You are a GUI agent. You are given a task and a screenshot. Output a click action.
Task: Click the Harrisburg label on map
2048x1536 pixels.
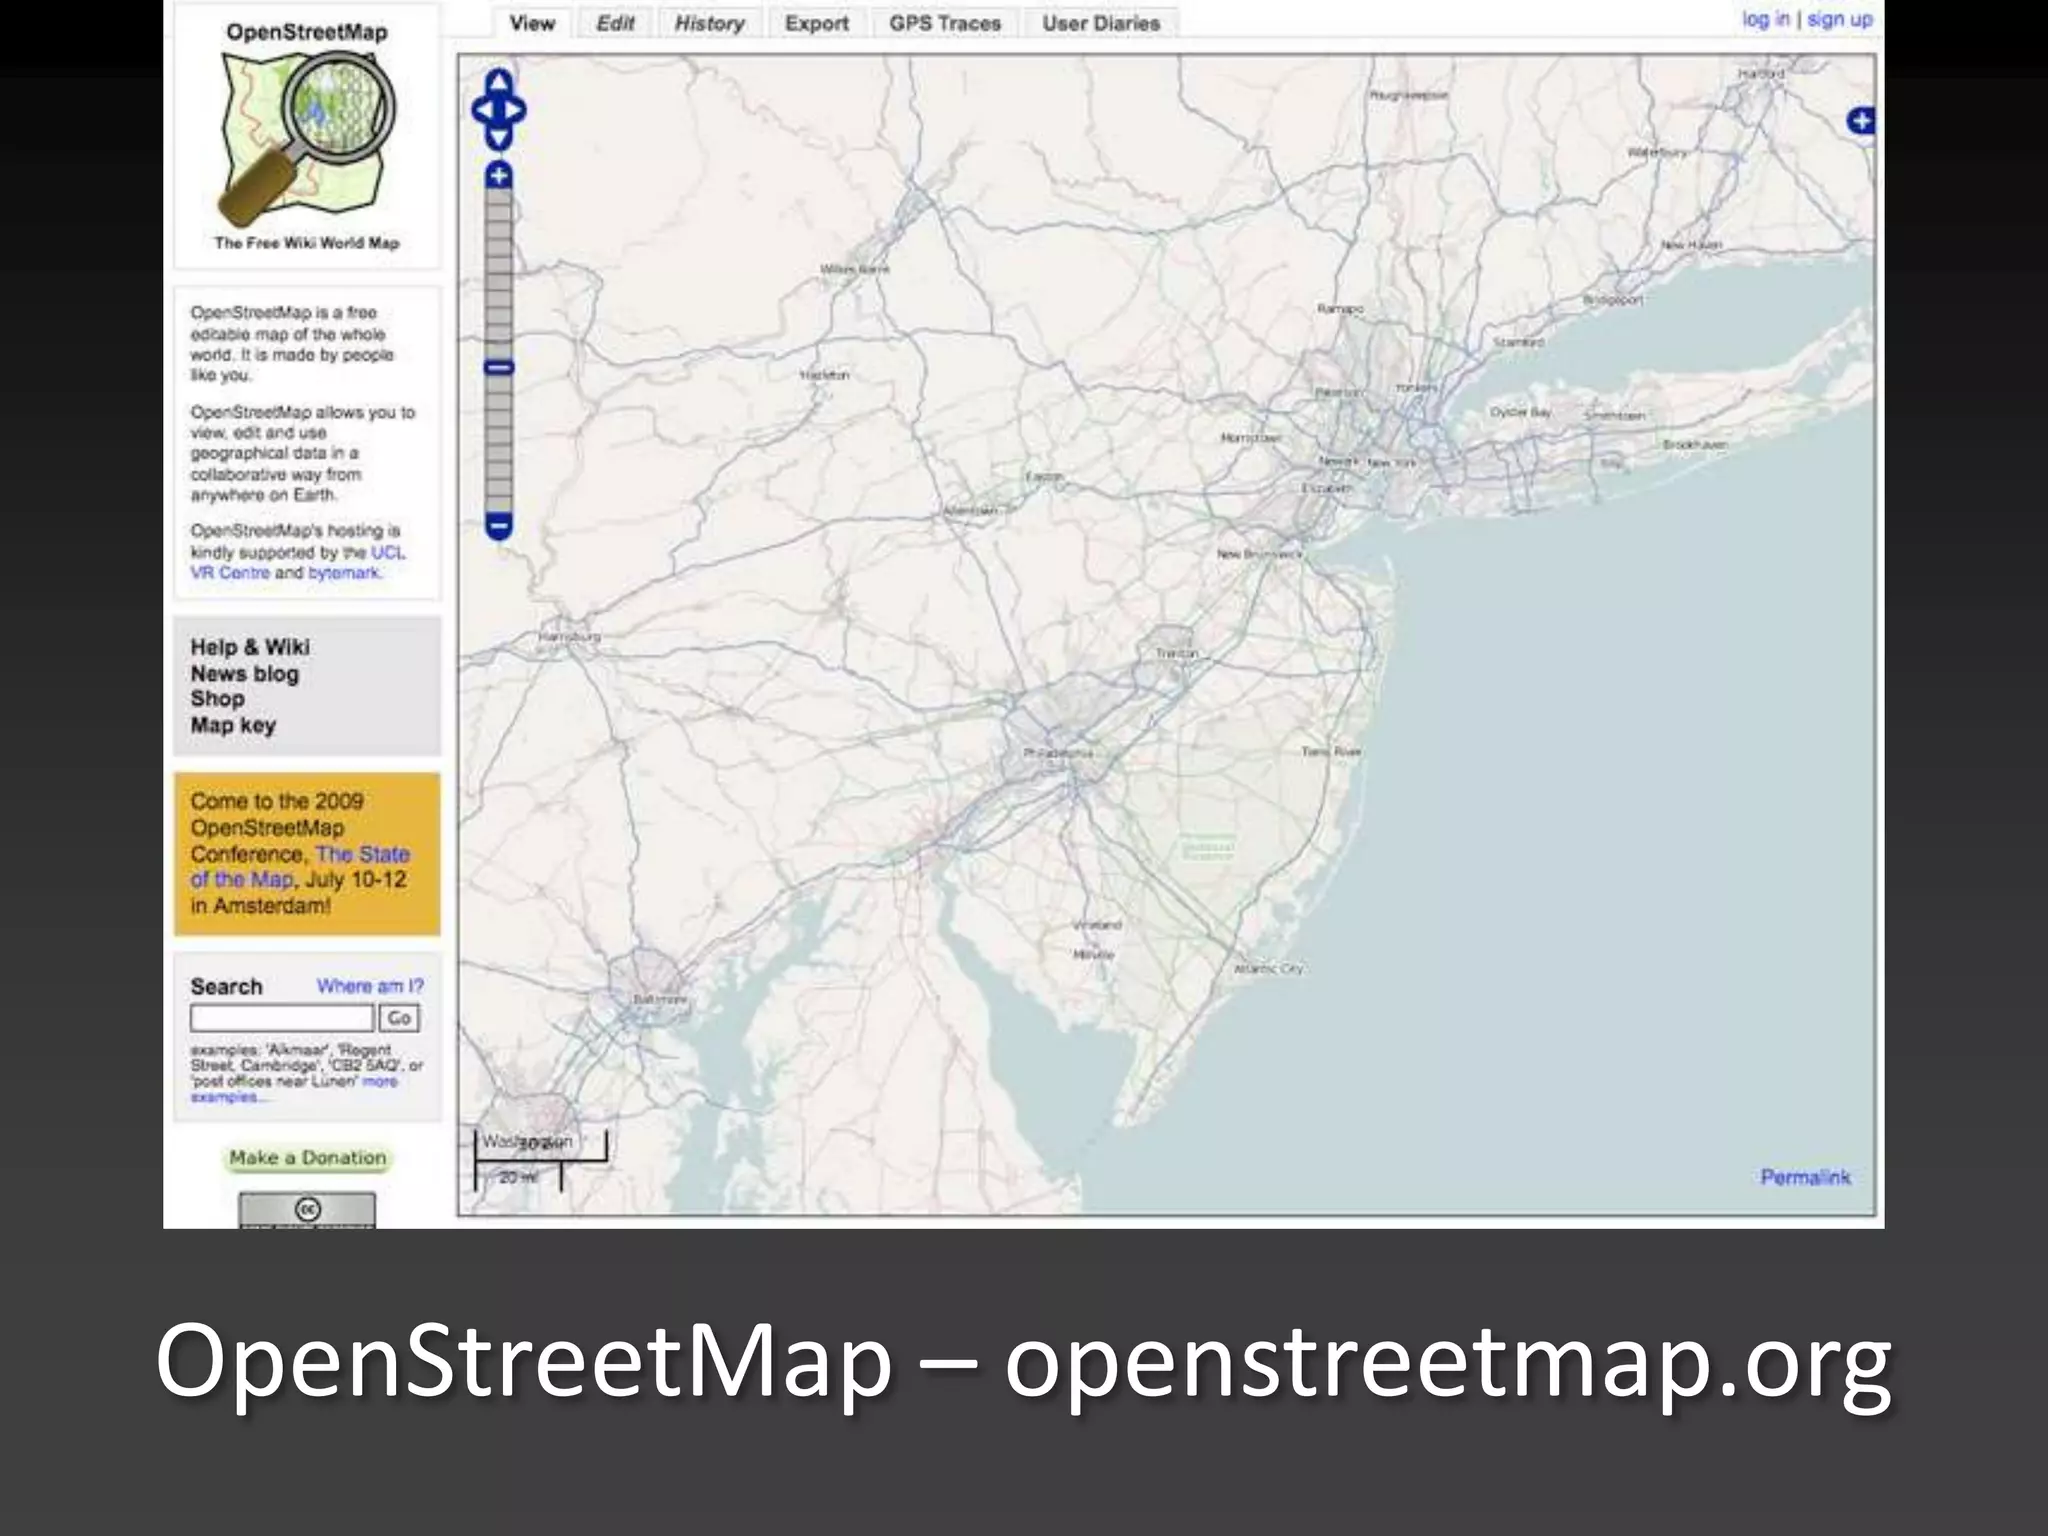(x=570, y=637)
